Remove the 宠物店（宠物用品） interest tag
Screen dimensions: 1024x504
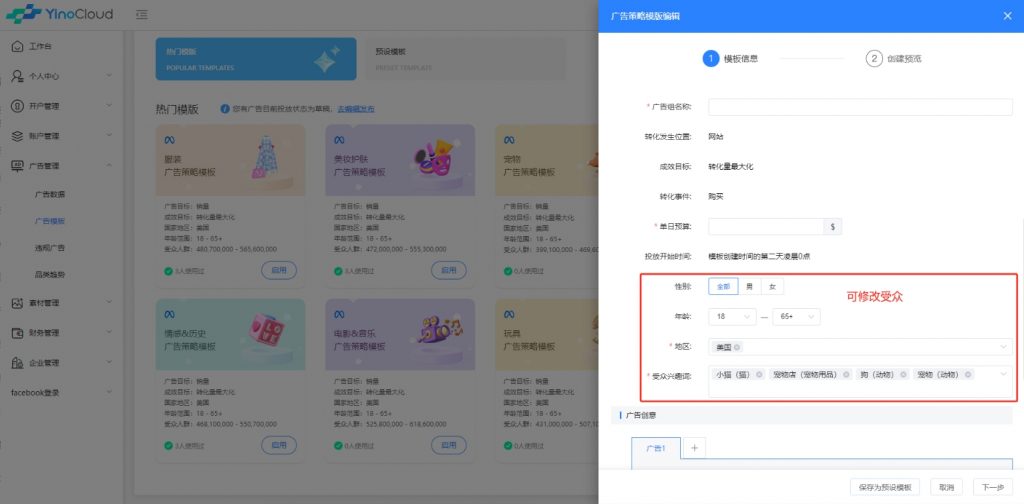(x=846, y=375)
